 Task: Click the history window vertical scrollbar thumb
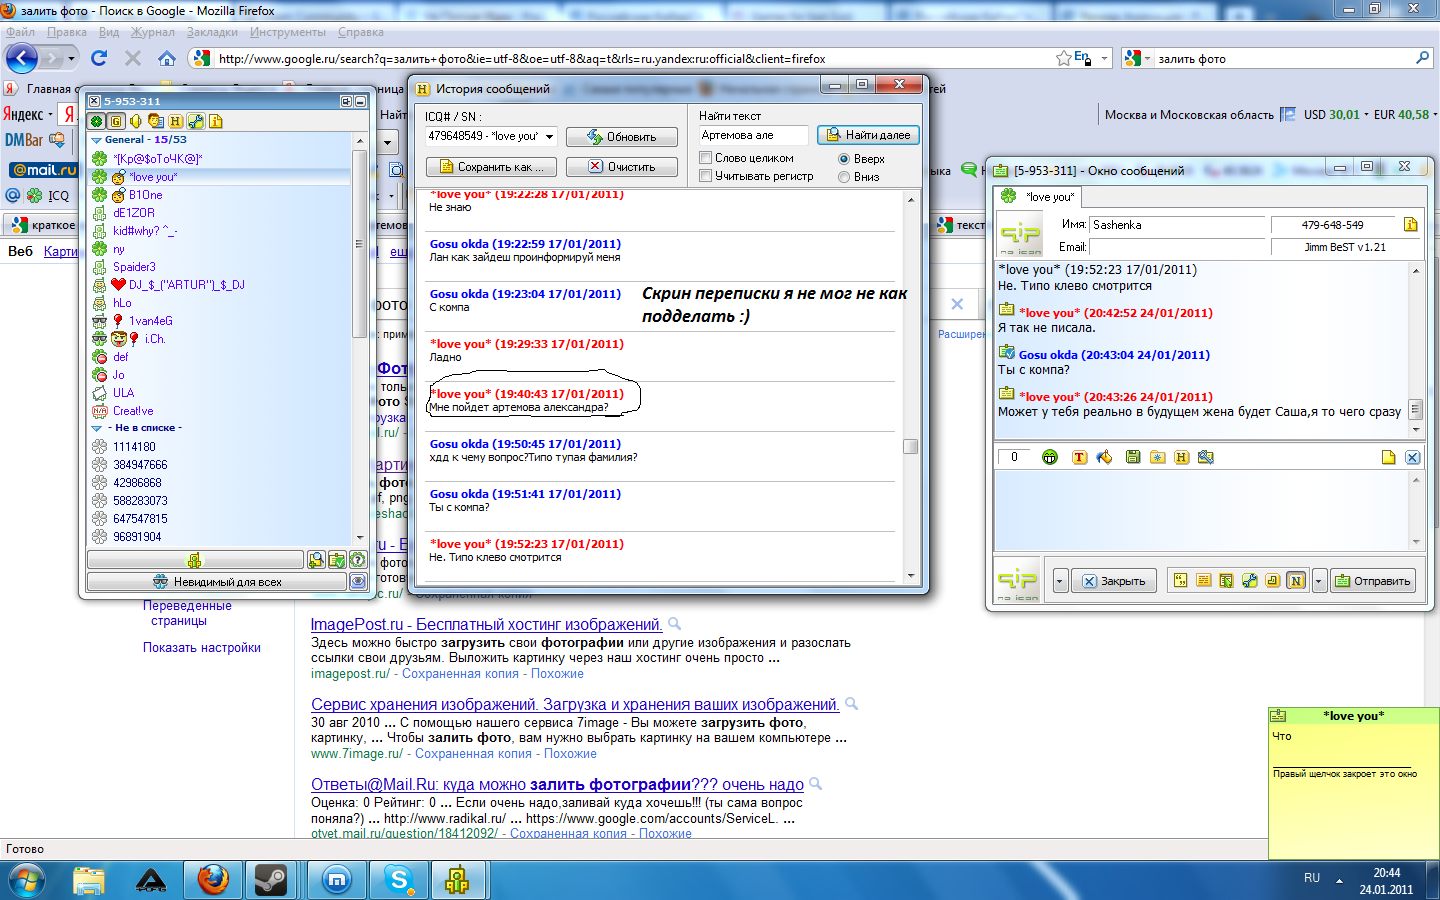pos(910,447)
